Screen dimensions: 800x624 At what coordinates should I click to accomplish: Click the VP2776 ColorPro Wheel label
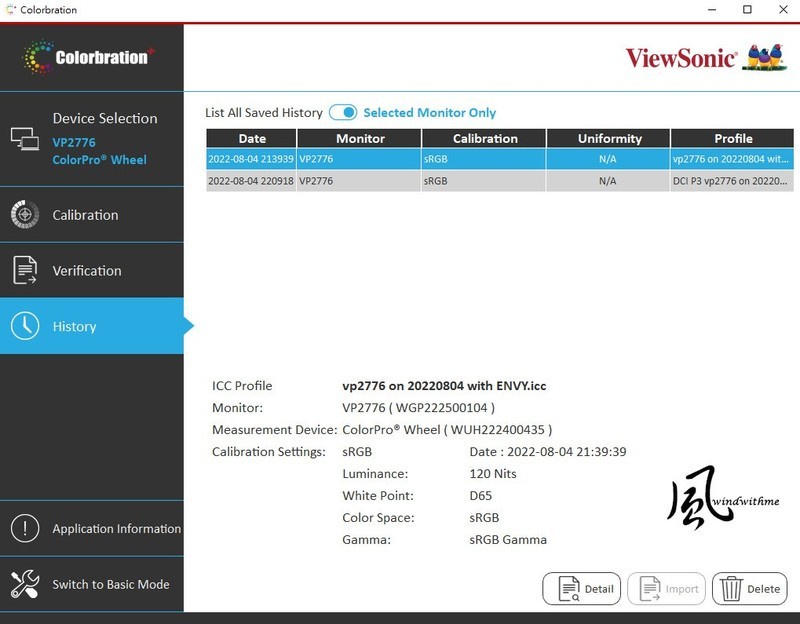point(100,150)
